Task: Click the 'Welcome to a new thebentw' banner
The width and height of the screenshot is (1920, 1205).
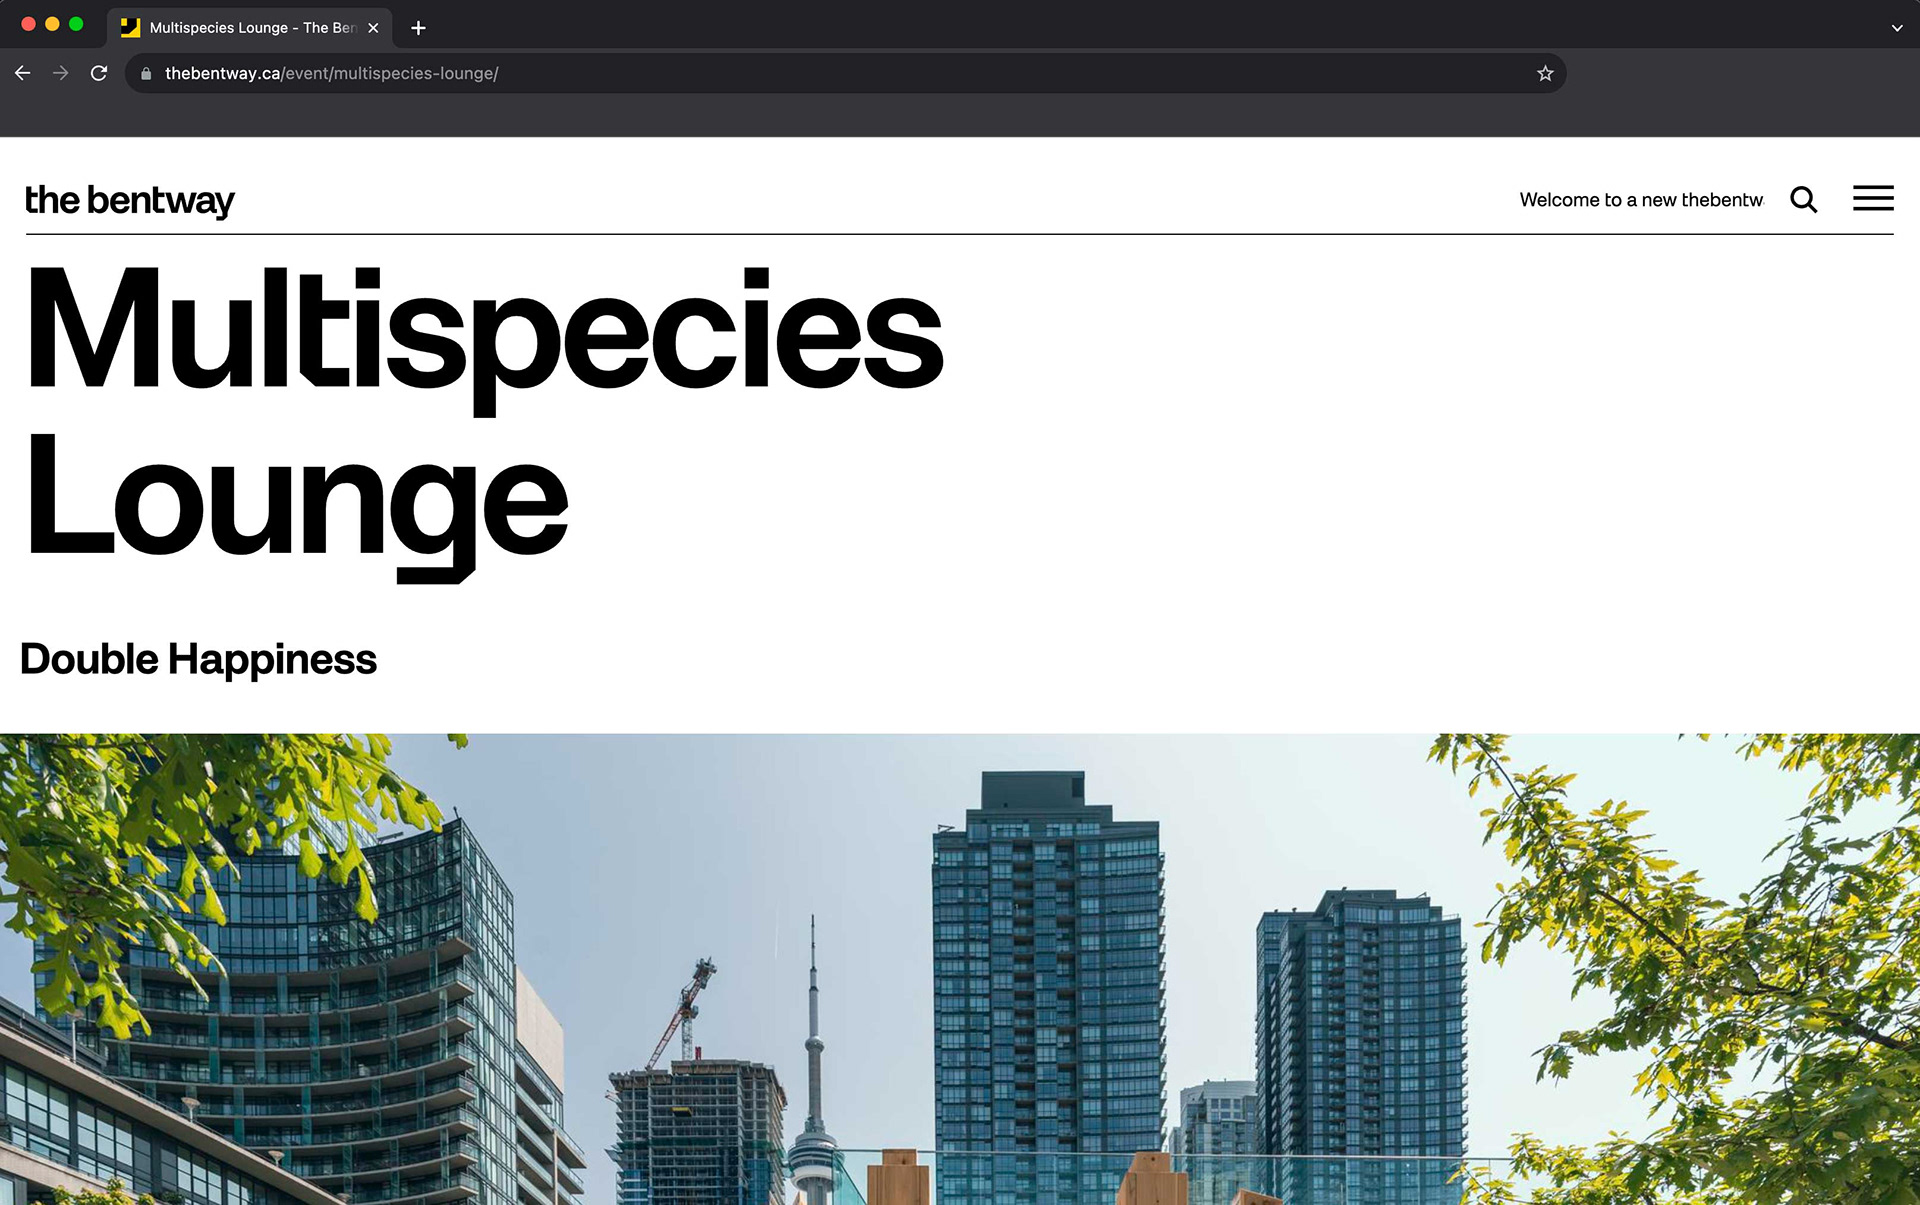Action: (x=1641, y=200)
